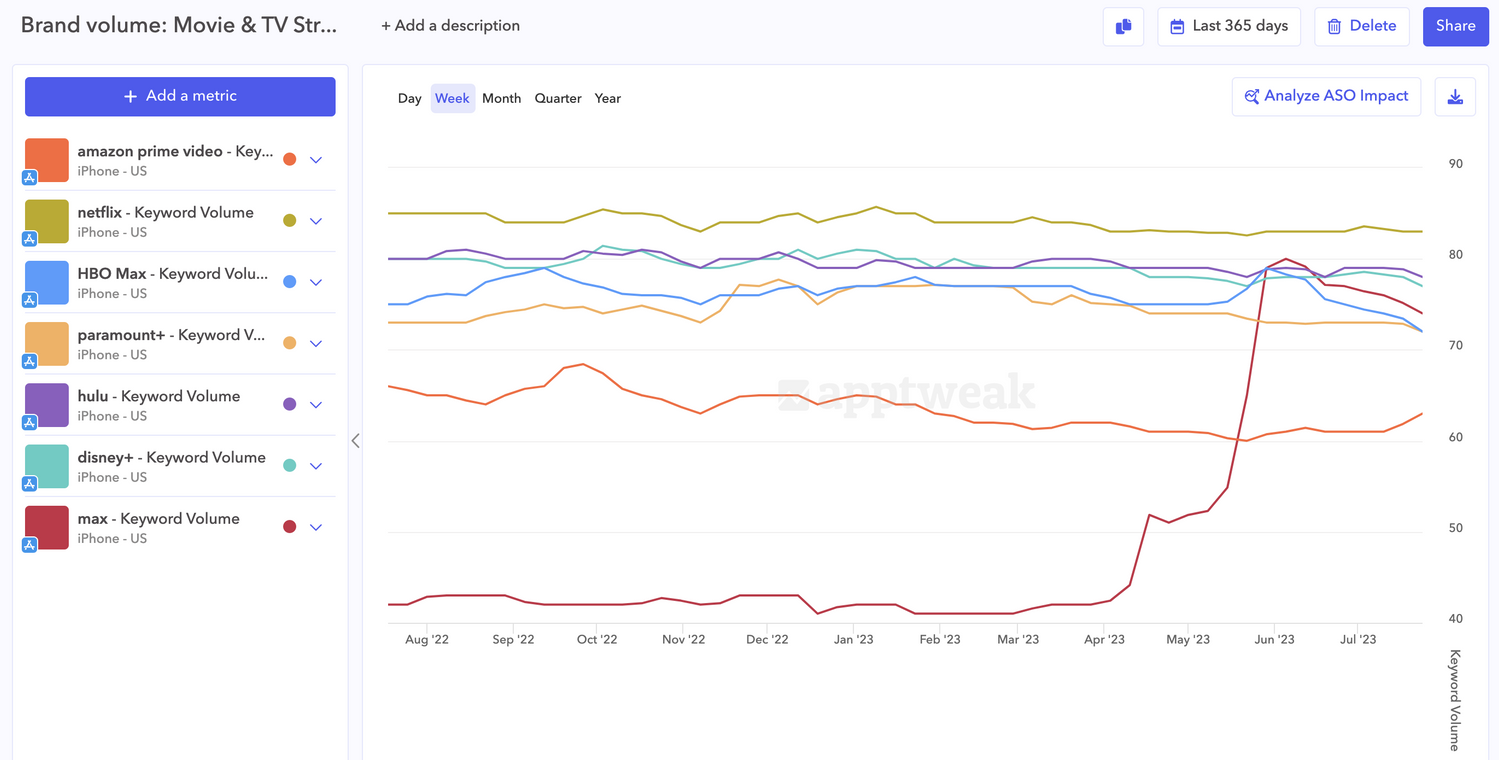Click App Store badge on disney+ metric
Screen dimensions: 1499x760
click(30, 483)
